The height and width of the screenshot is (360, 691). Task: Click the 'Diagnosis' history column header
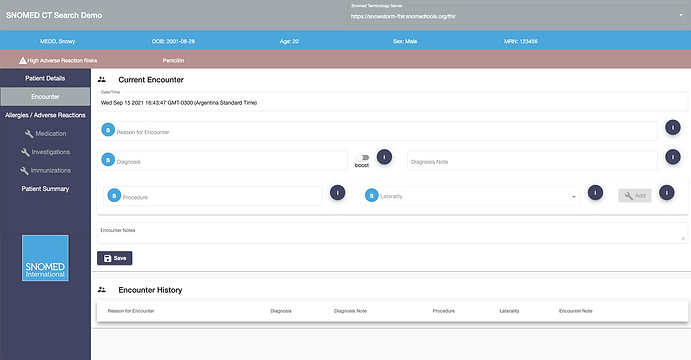click(281, 311)
